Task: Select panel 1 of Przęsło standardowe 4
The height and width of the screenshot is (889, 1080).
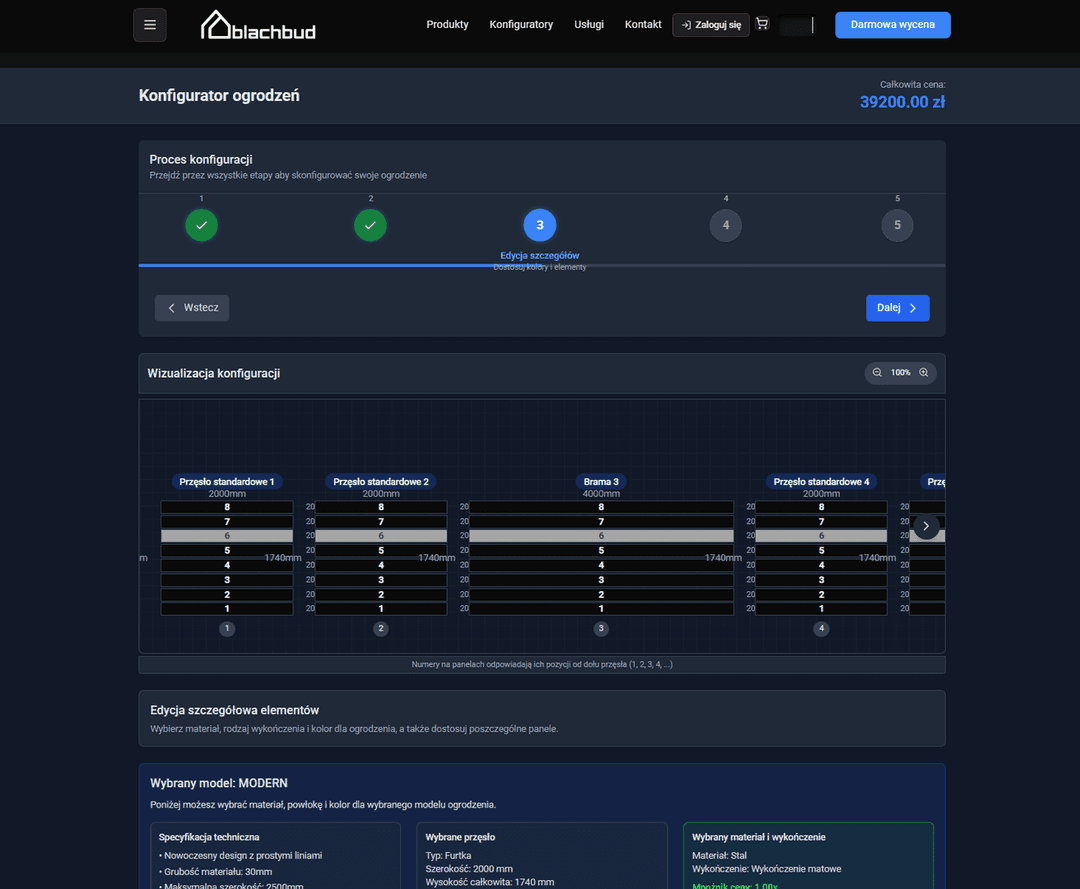Action: pyautogui.click(x=821, y=609)
